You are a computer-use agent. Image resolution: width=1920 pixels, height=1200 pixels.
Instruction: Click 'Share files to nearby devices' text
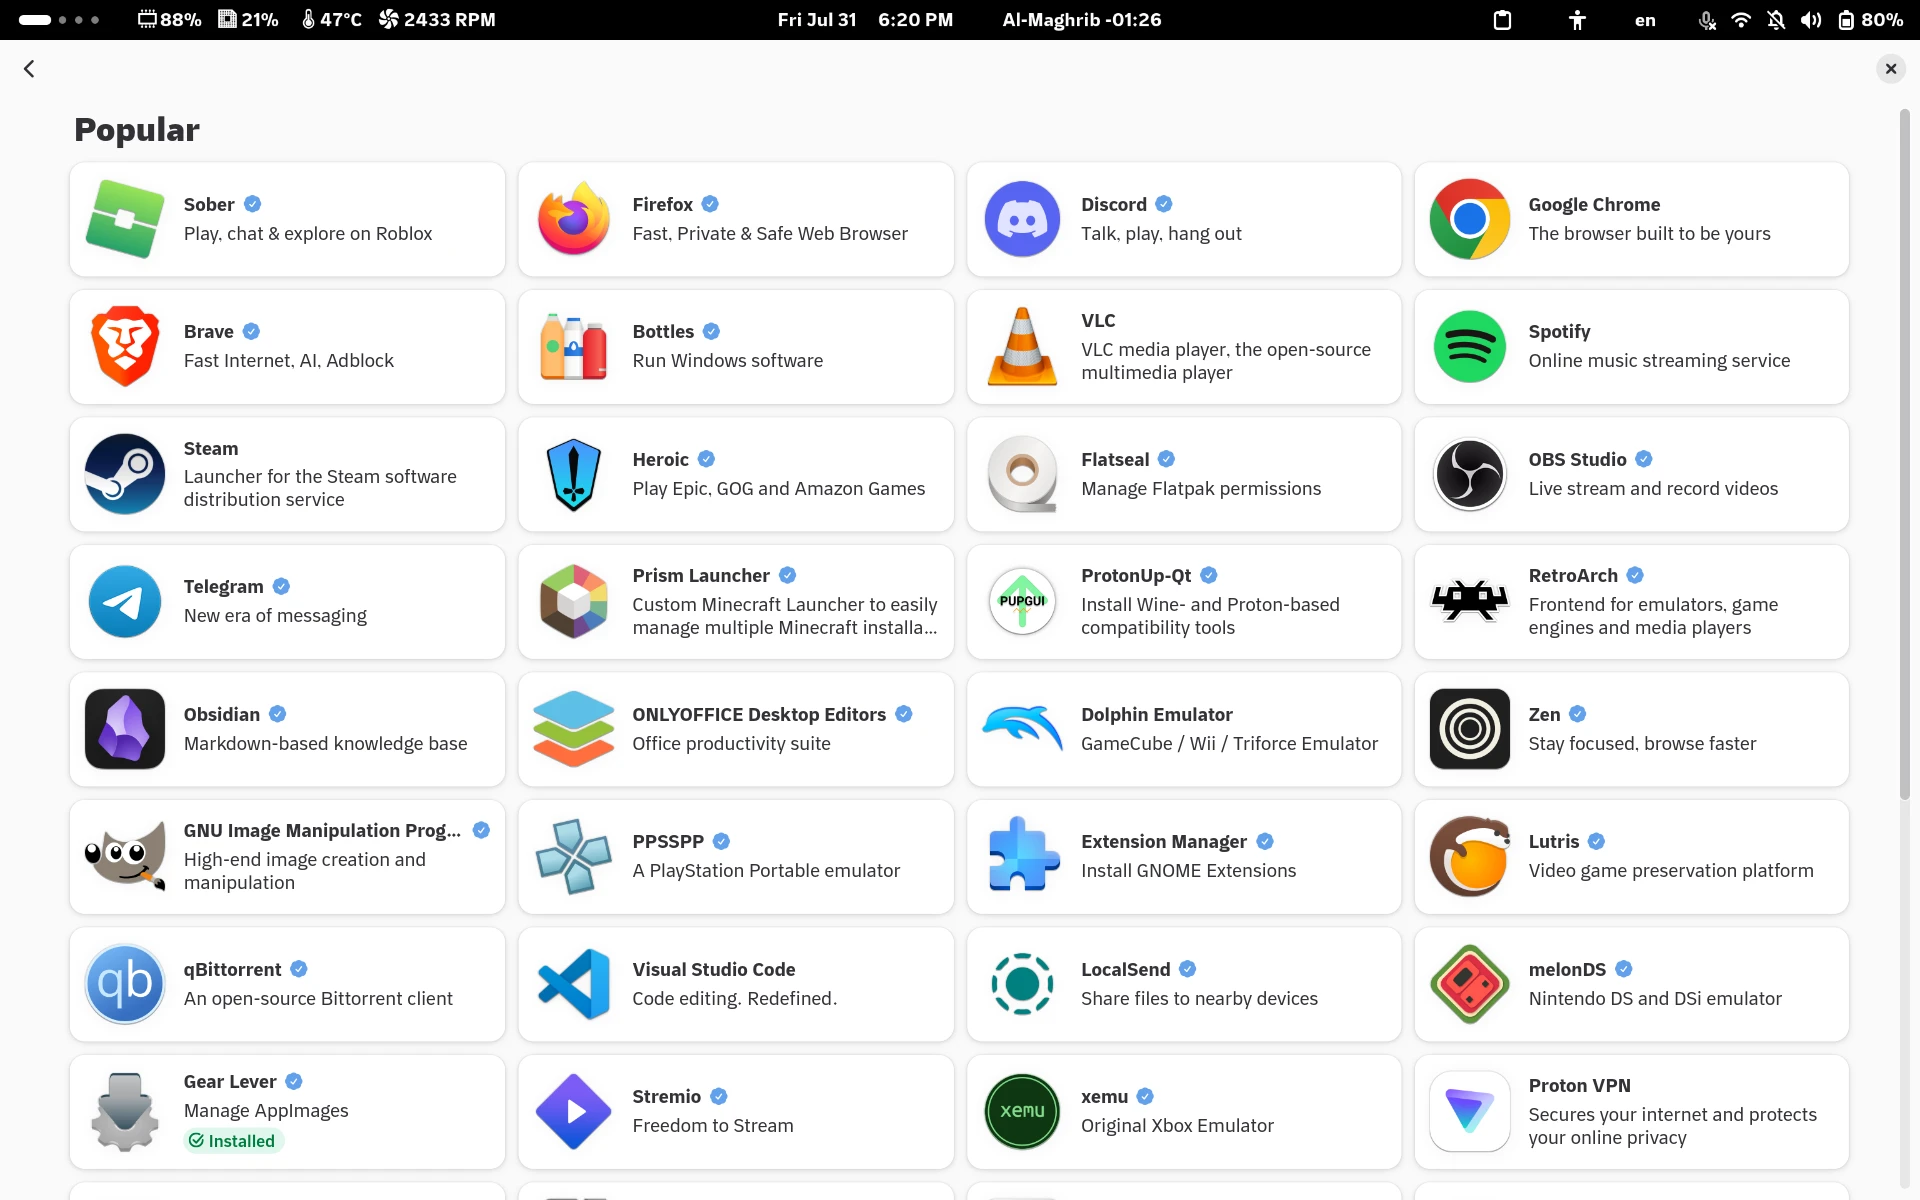1199,998
